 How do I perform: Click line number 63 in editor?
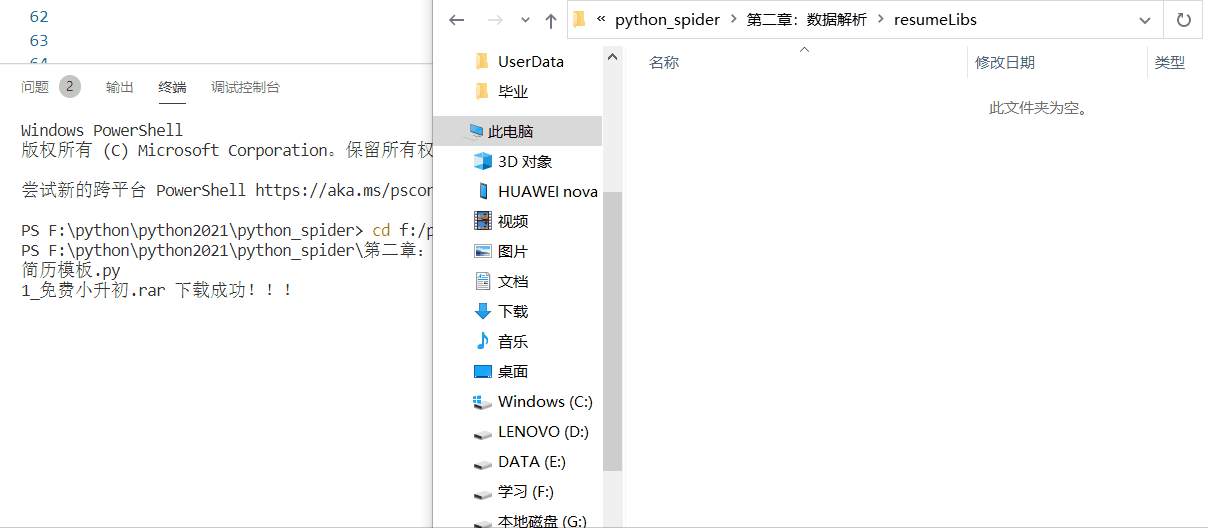coord(39,41)
